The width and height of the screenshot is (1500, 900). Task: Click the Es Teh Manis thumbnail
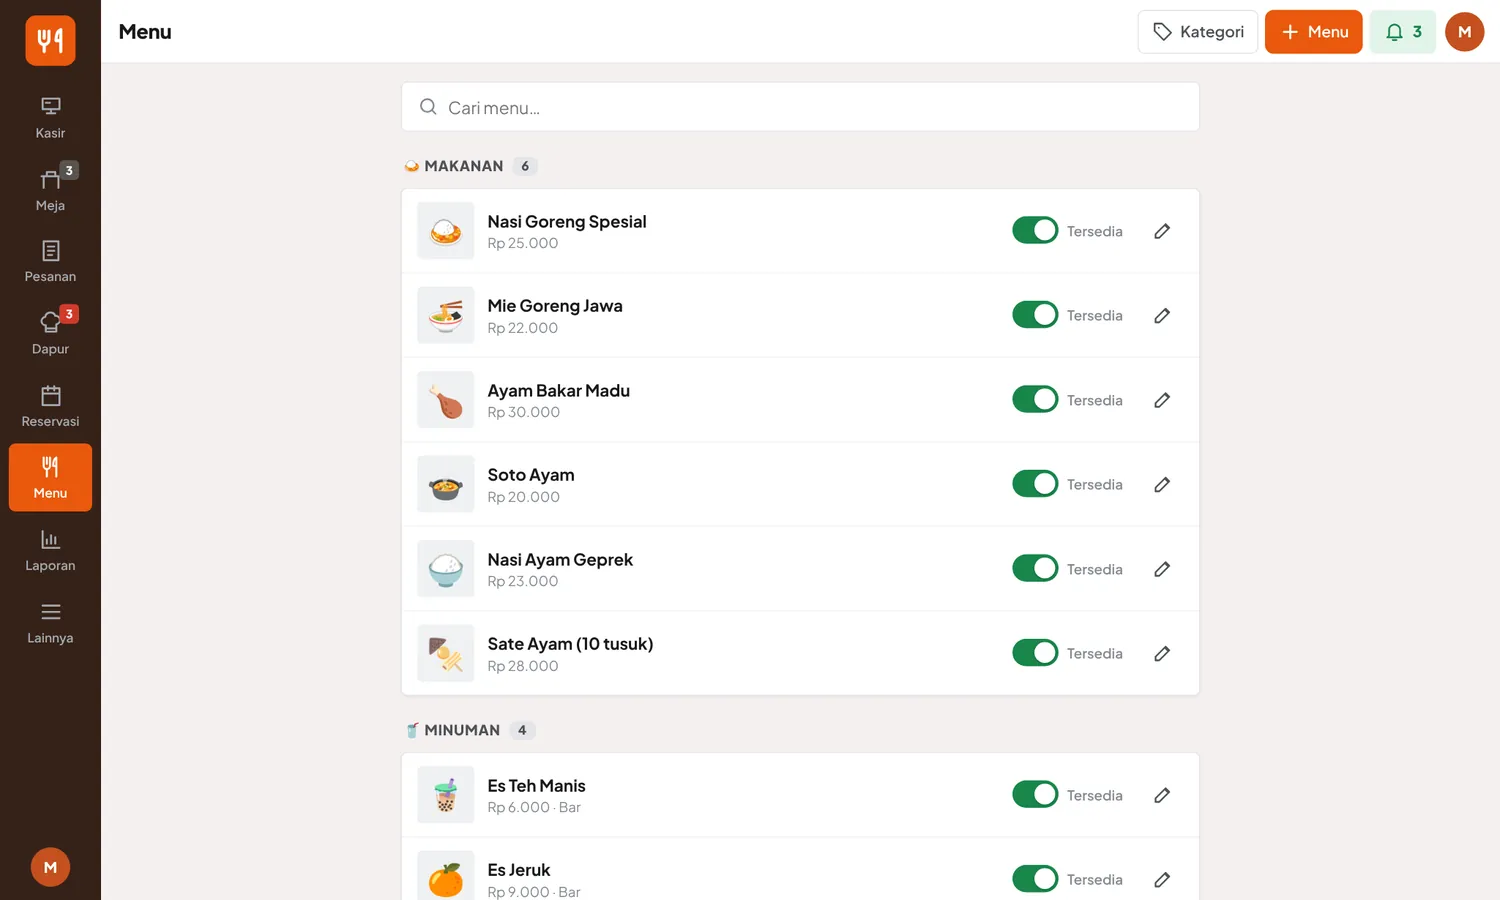click(446, 795)
